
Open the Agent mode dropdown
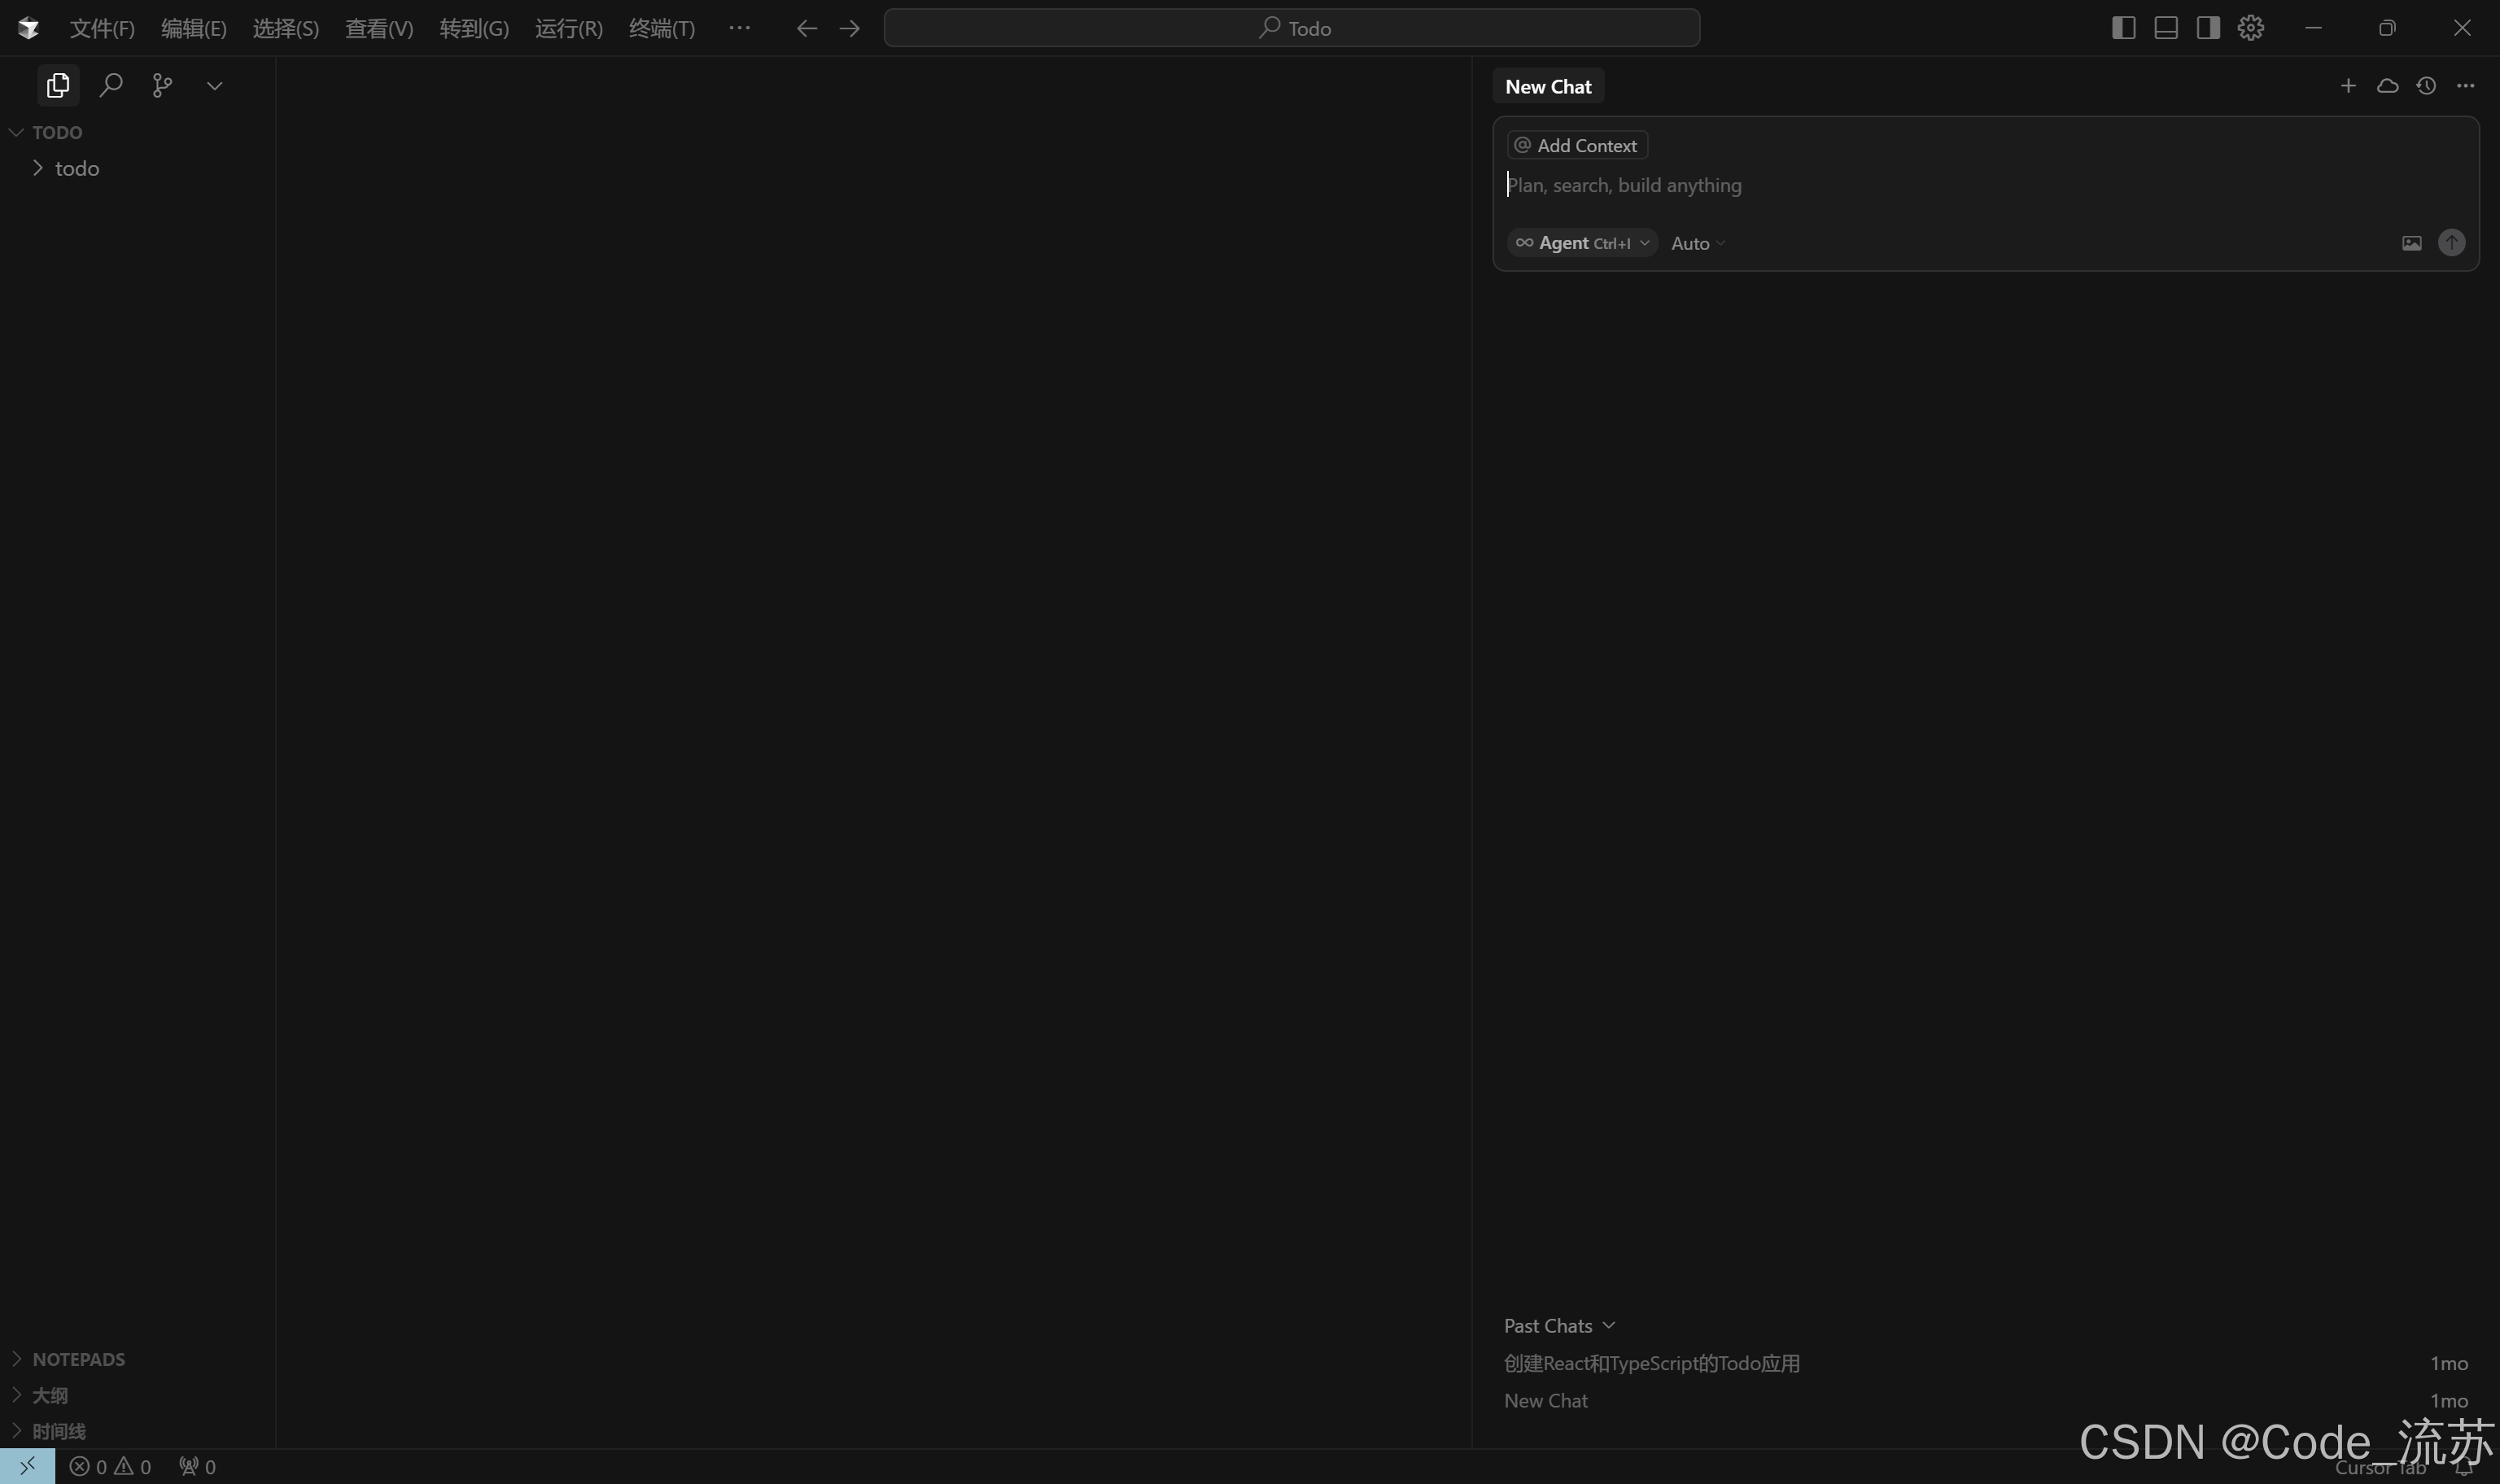(x=1582, y=243)
